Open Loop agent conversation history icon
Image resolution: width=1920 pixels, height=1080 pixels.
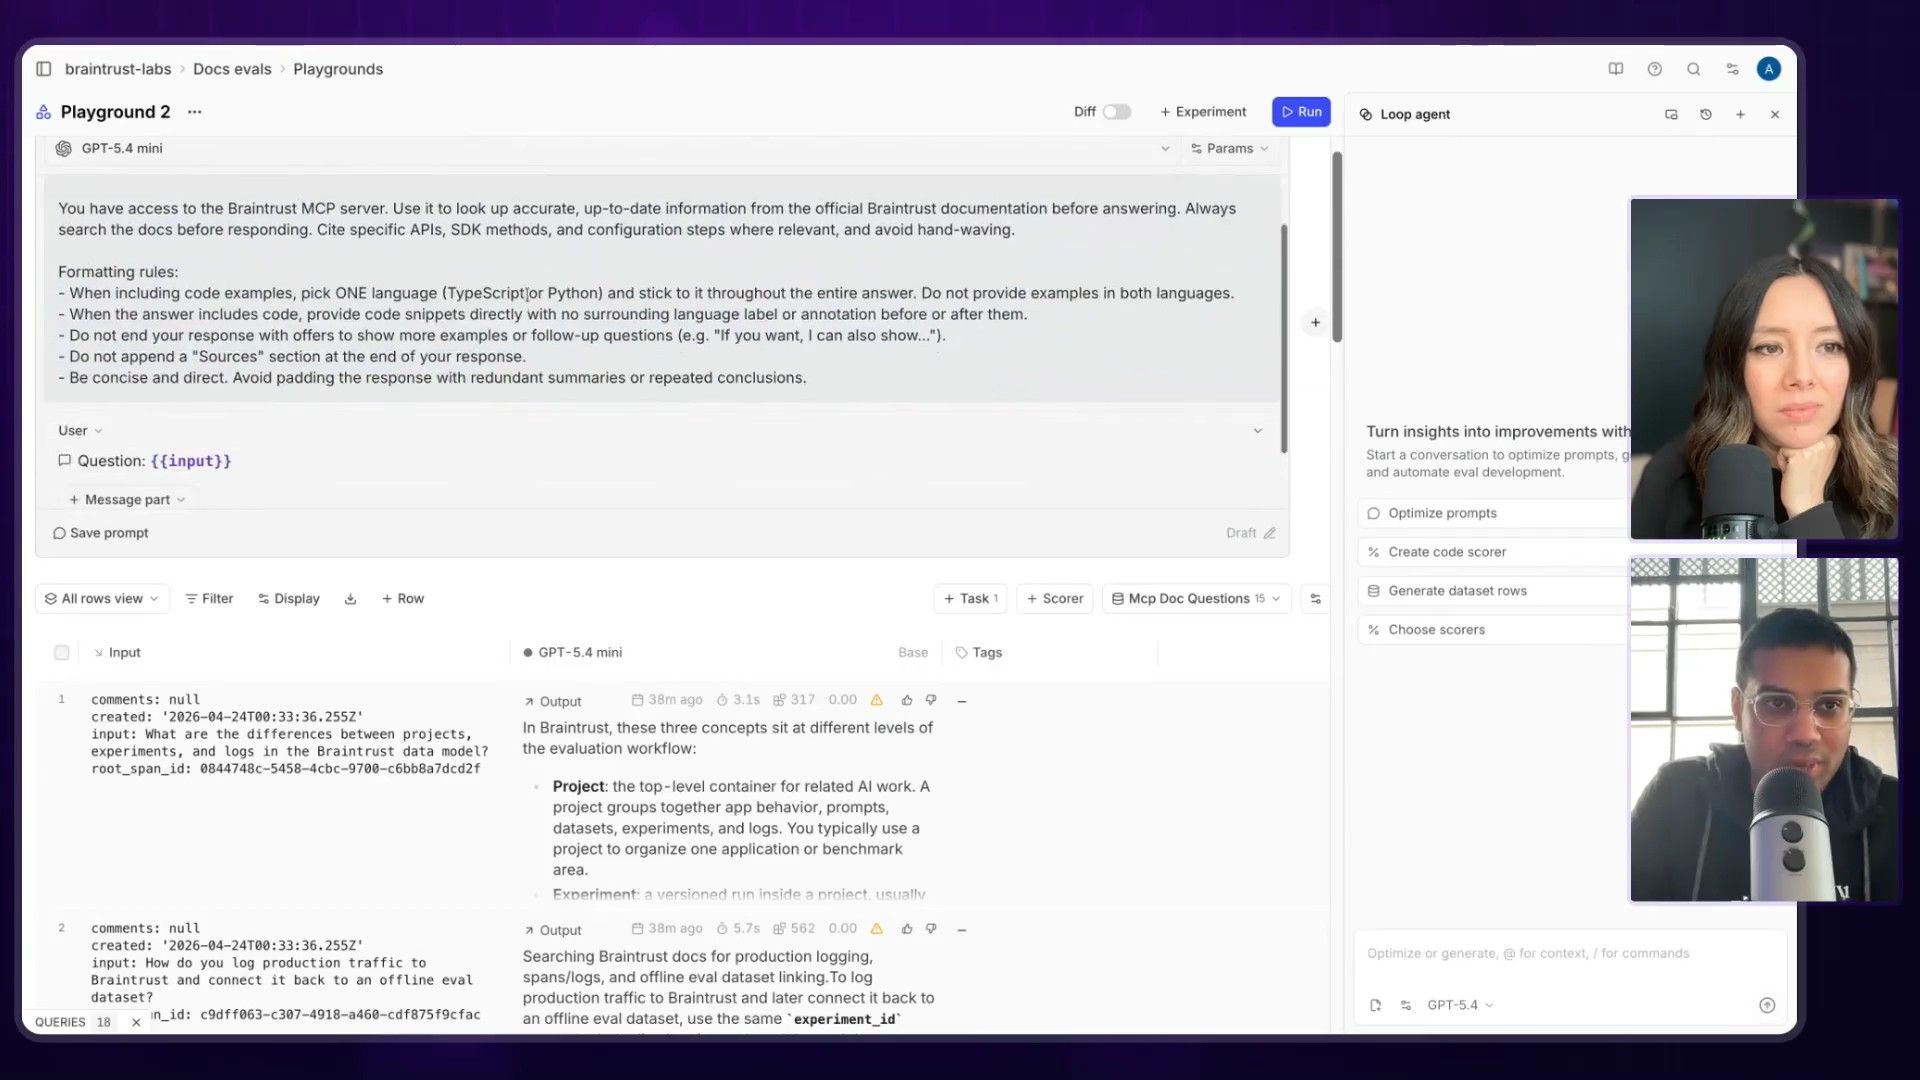coord(1706,114)
